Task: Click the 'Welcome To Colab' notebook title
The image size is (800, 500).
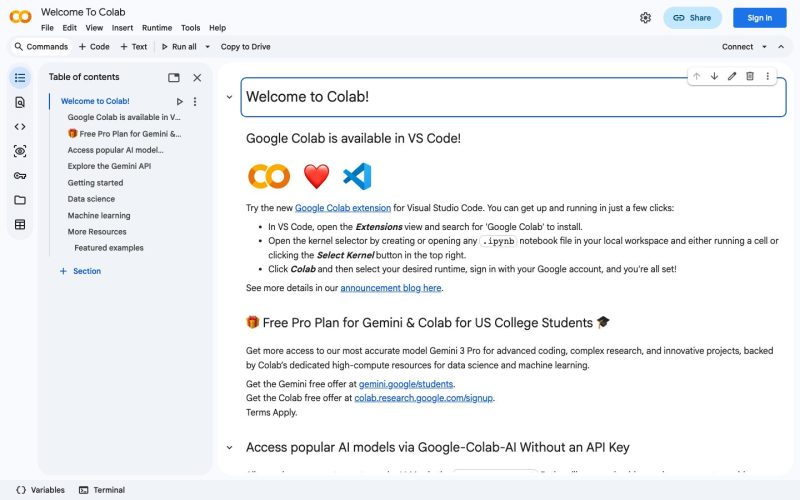Action: 83,12
